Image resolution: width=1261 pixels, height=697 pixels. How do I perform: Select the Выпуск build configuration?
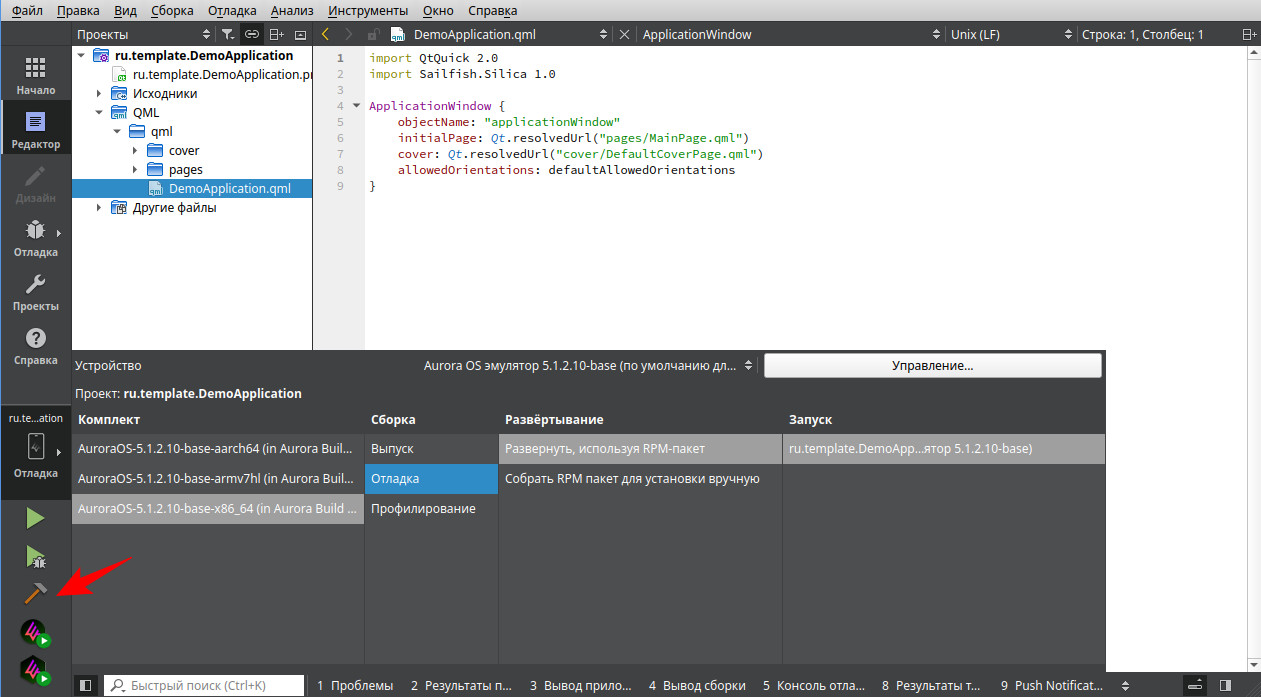coord(392,449)
